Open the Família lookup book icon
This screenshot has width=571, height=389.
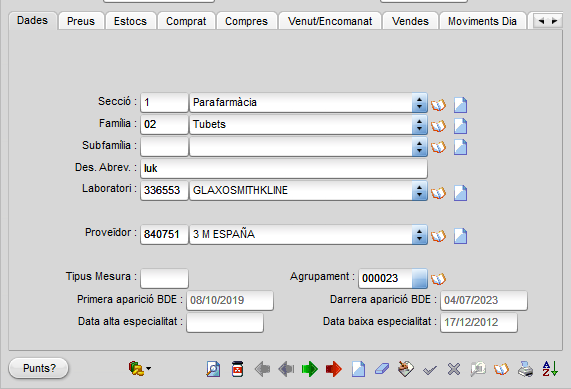(438, 126)
